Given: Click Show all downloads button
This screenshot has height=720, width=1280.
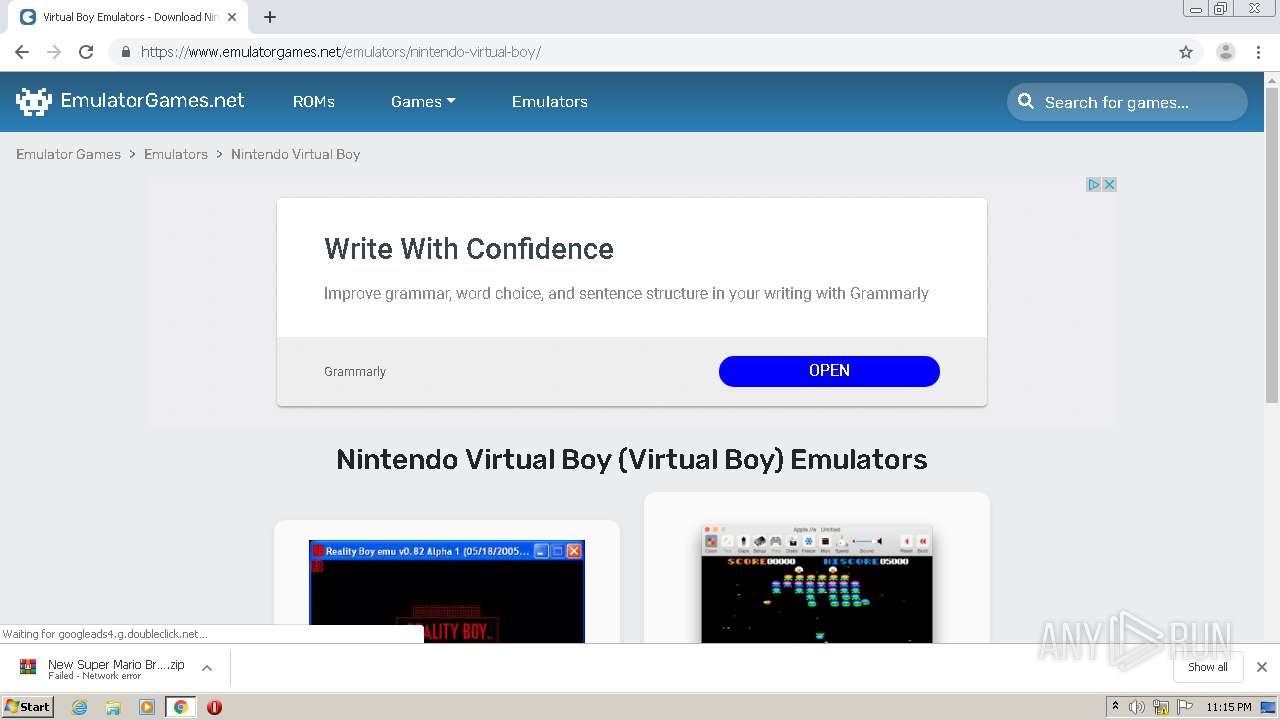Looking at the screenshot, I should (x=1207, y=667).
